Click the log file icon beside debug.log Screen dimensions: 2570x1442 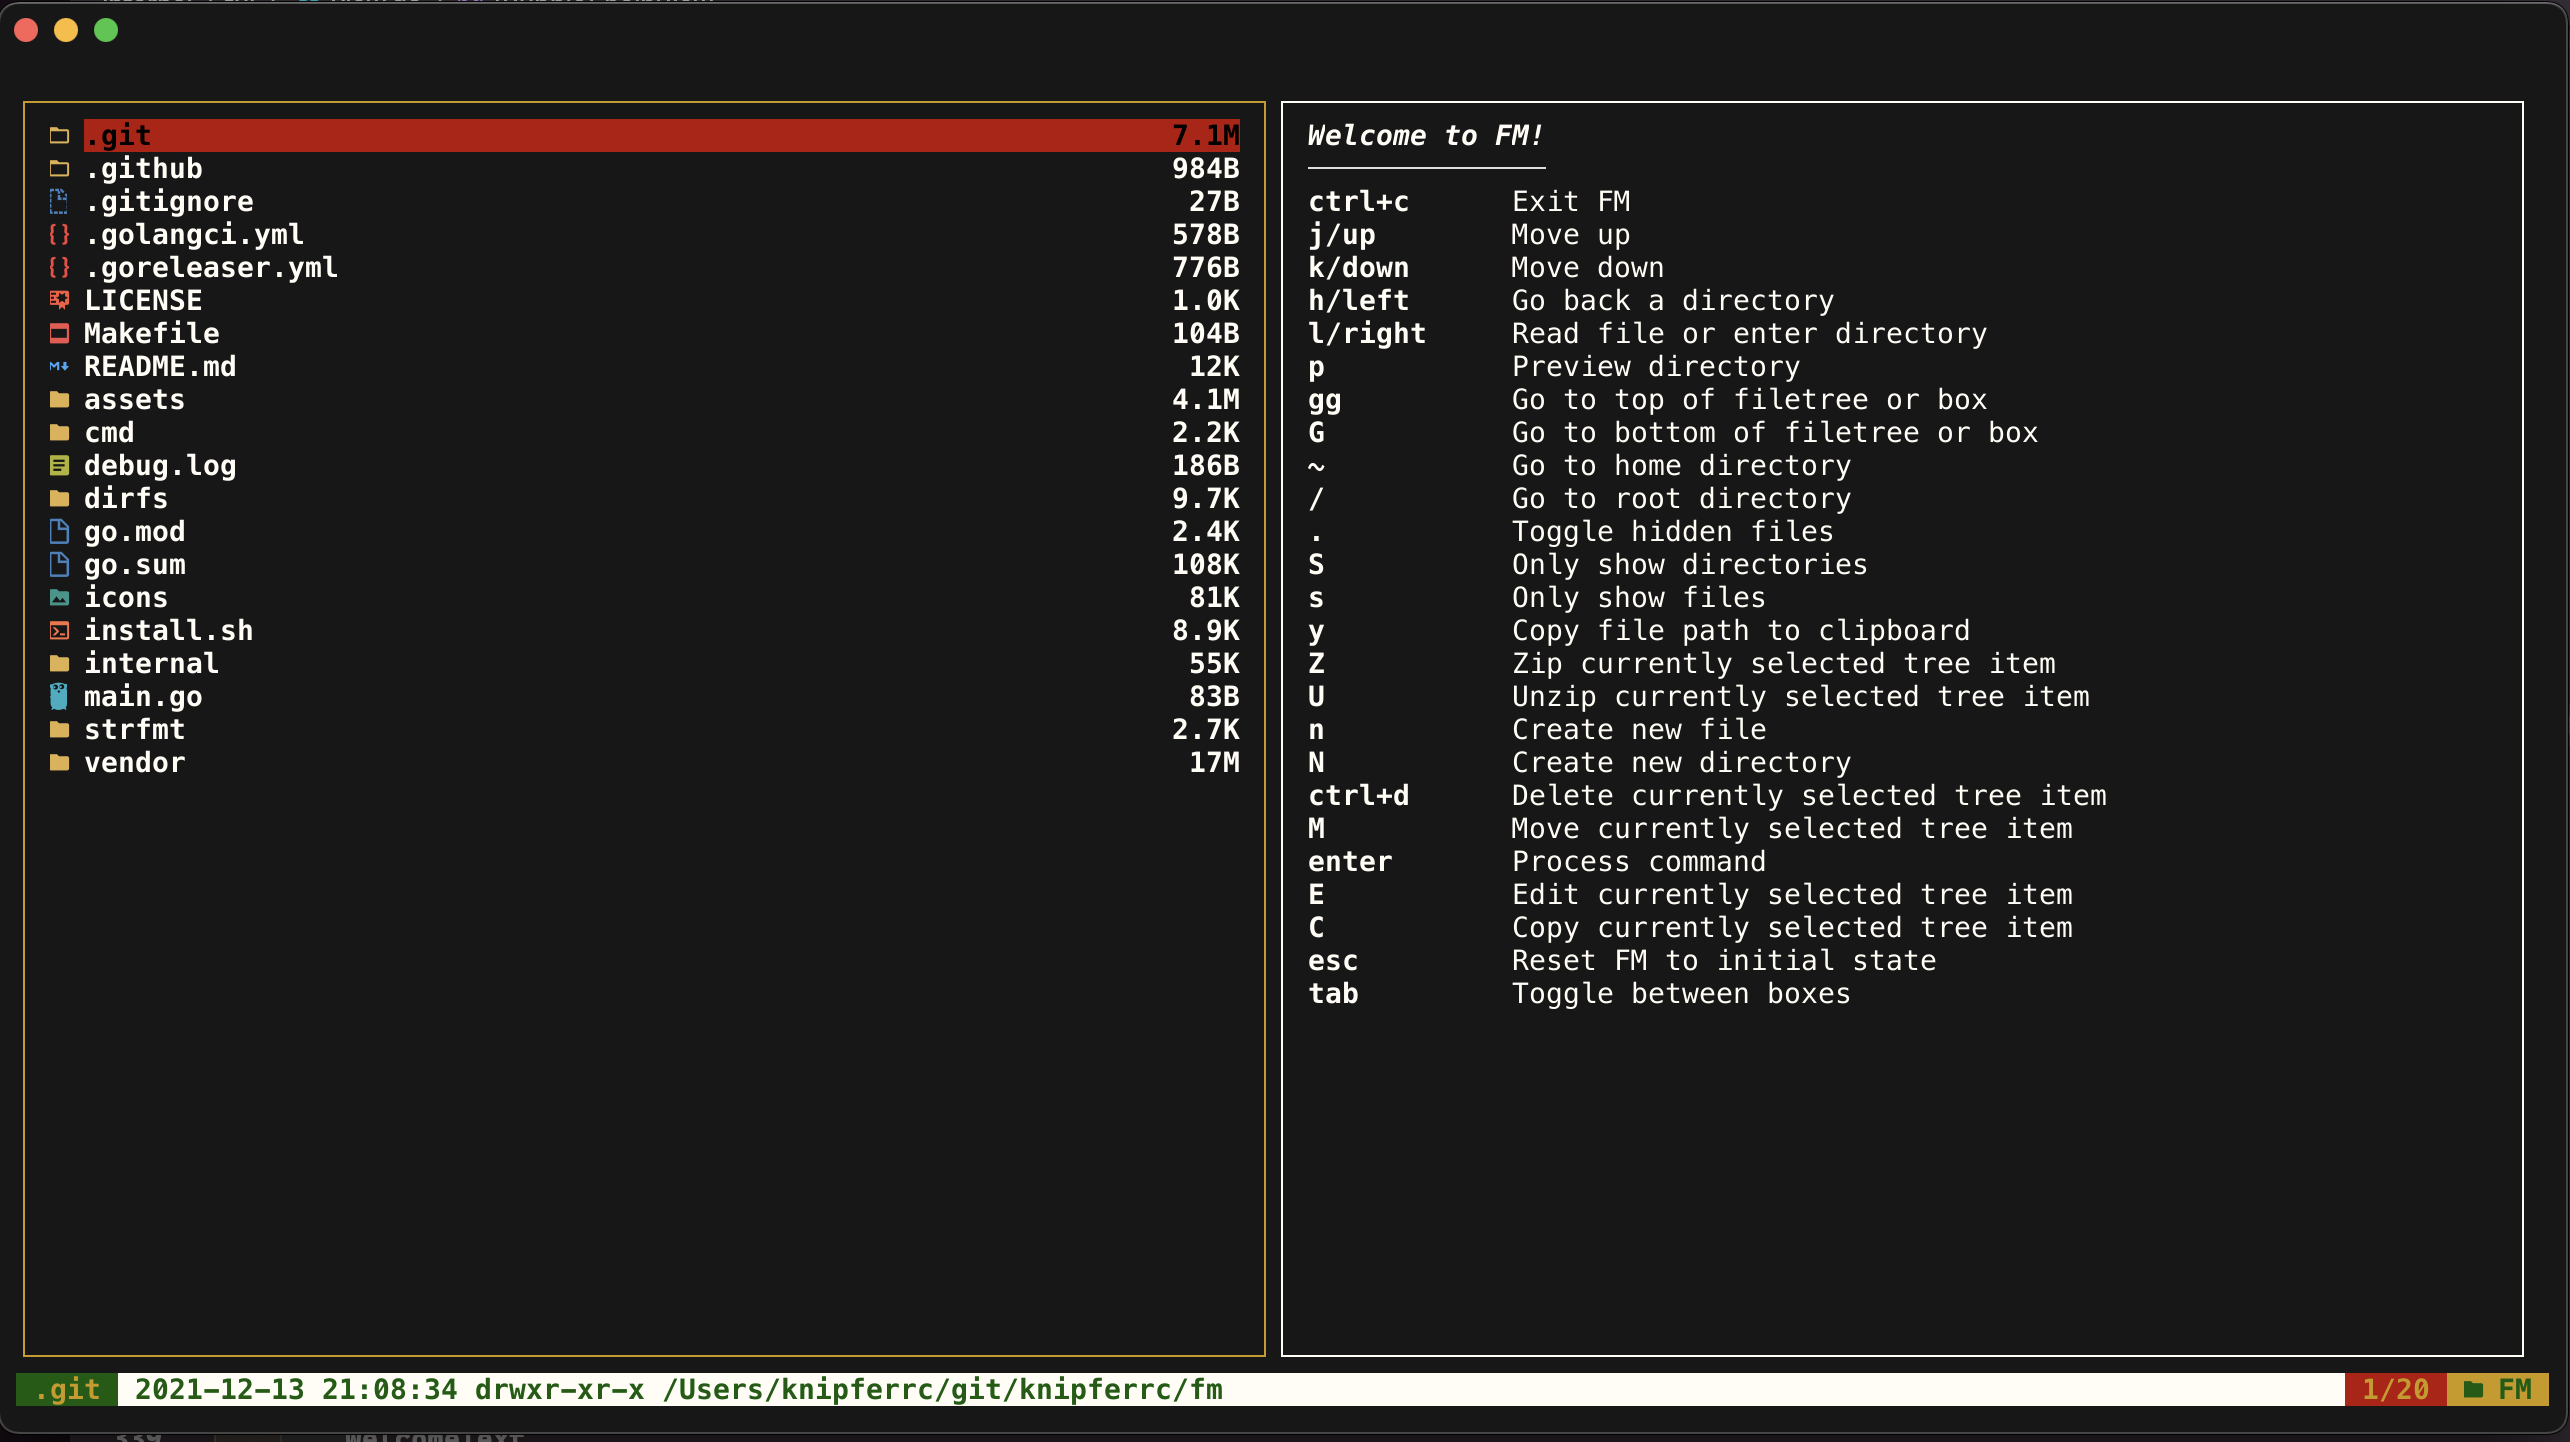tap(59, 465)
